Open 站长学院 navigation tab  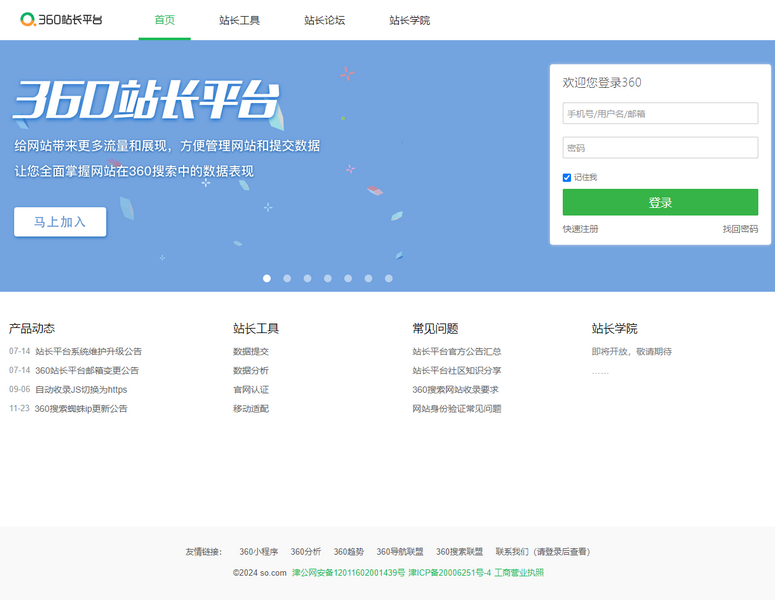(x=410, y=20)
